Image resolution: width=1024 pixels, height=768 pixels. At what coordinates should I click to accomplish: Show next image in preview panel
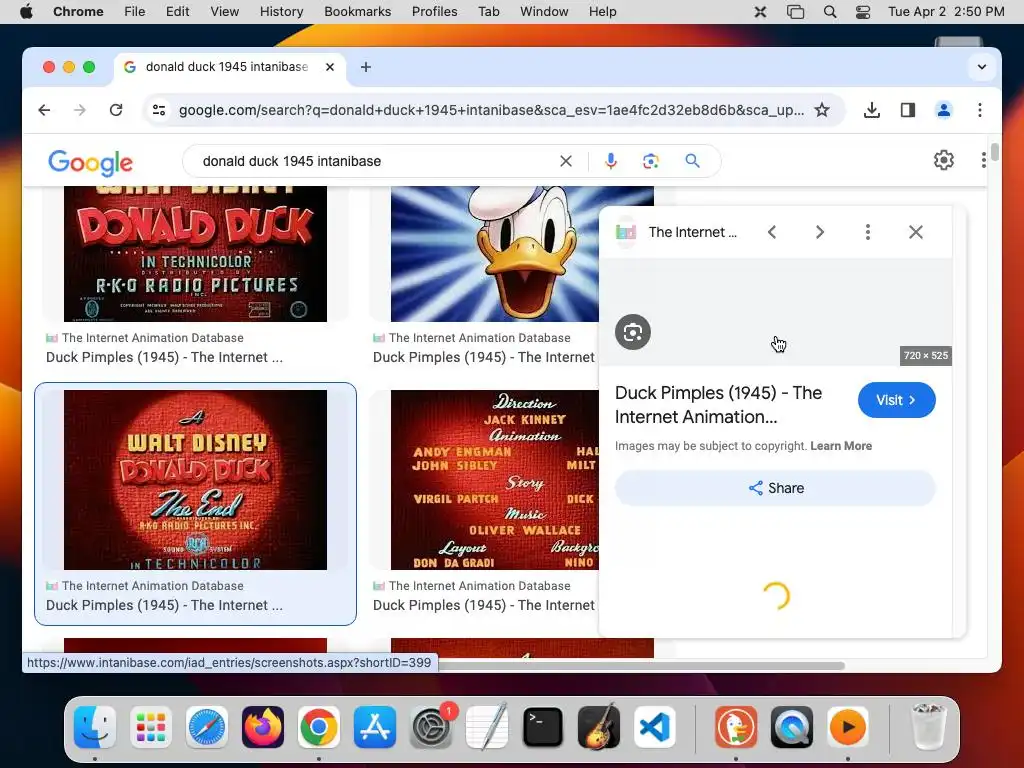click(820, 232)
